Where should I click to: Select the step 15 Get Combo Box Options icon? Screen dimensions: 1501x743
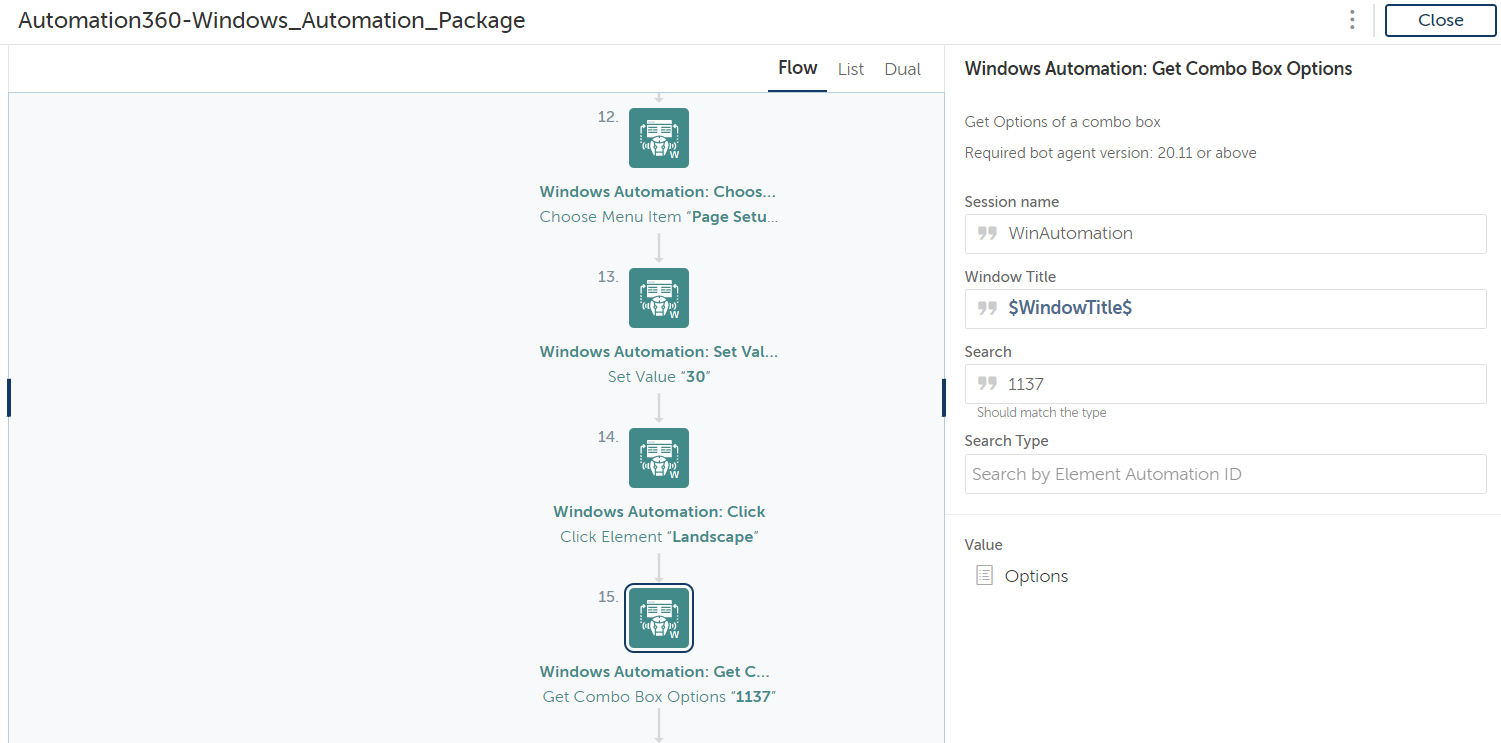coord(658,618)
